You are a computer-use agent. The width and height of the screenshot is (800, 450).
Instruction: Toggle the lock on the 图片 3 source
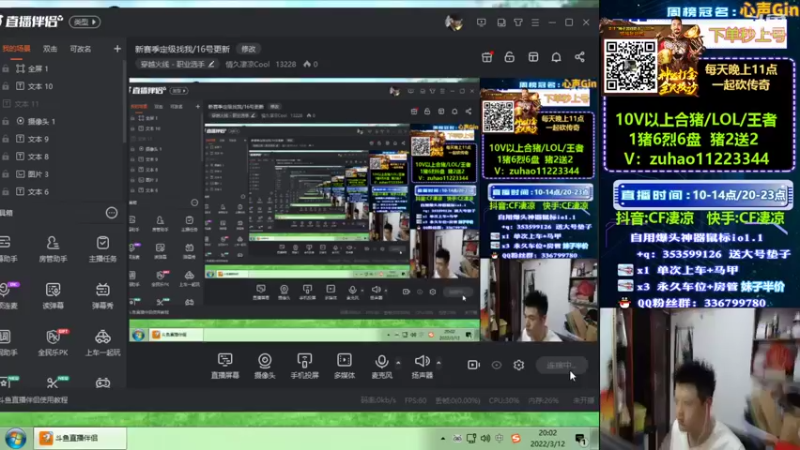click(6, 174)
